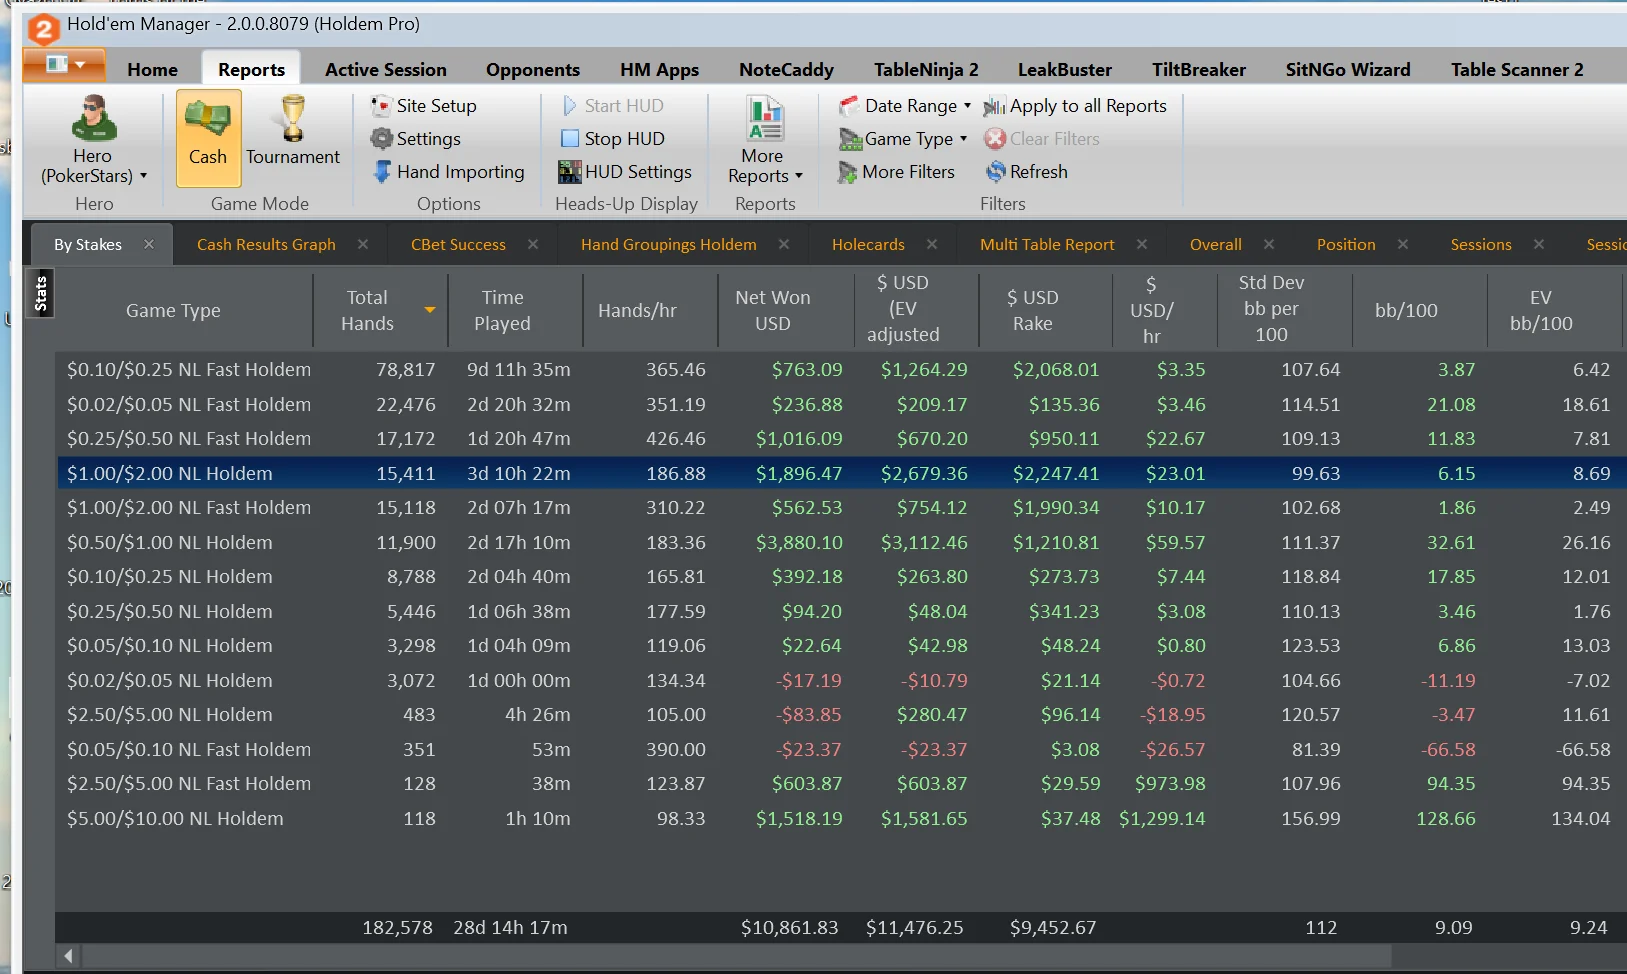Click the horizontal scrollbar left arrow

click(68, 956)
